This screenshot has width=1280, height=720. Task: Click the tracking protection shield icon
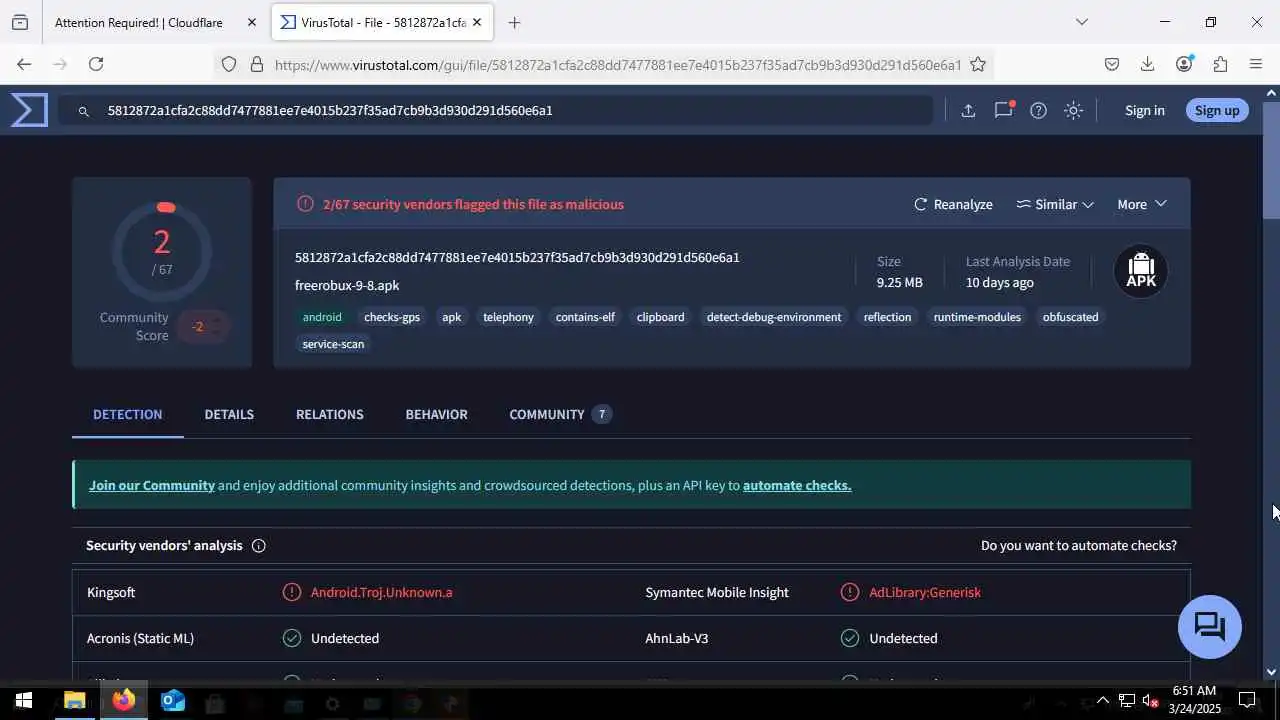click(x=229, y=64)
